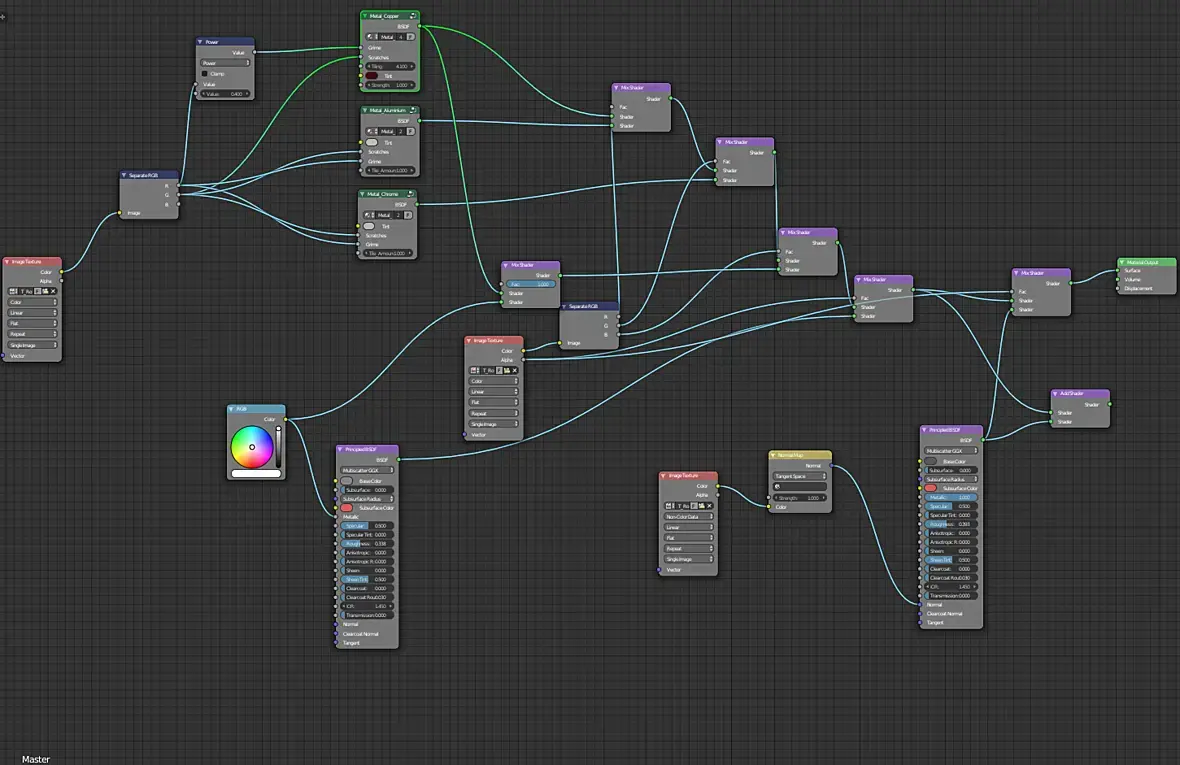Click Displacement socket on Material Output node
1180x765 pixels.
click(x=1118, y=289)
